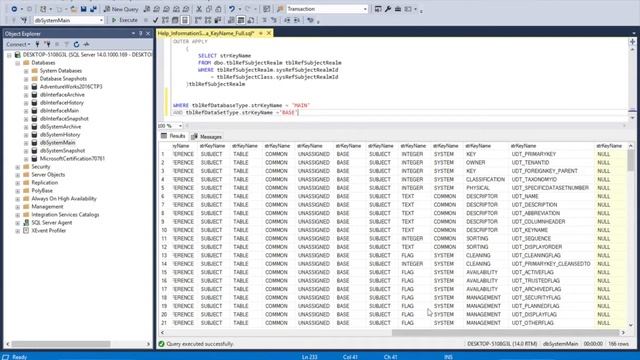Click '166 rows' in status bar
This screenshot has width=640, height=360.
[618, 344]
